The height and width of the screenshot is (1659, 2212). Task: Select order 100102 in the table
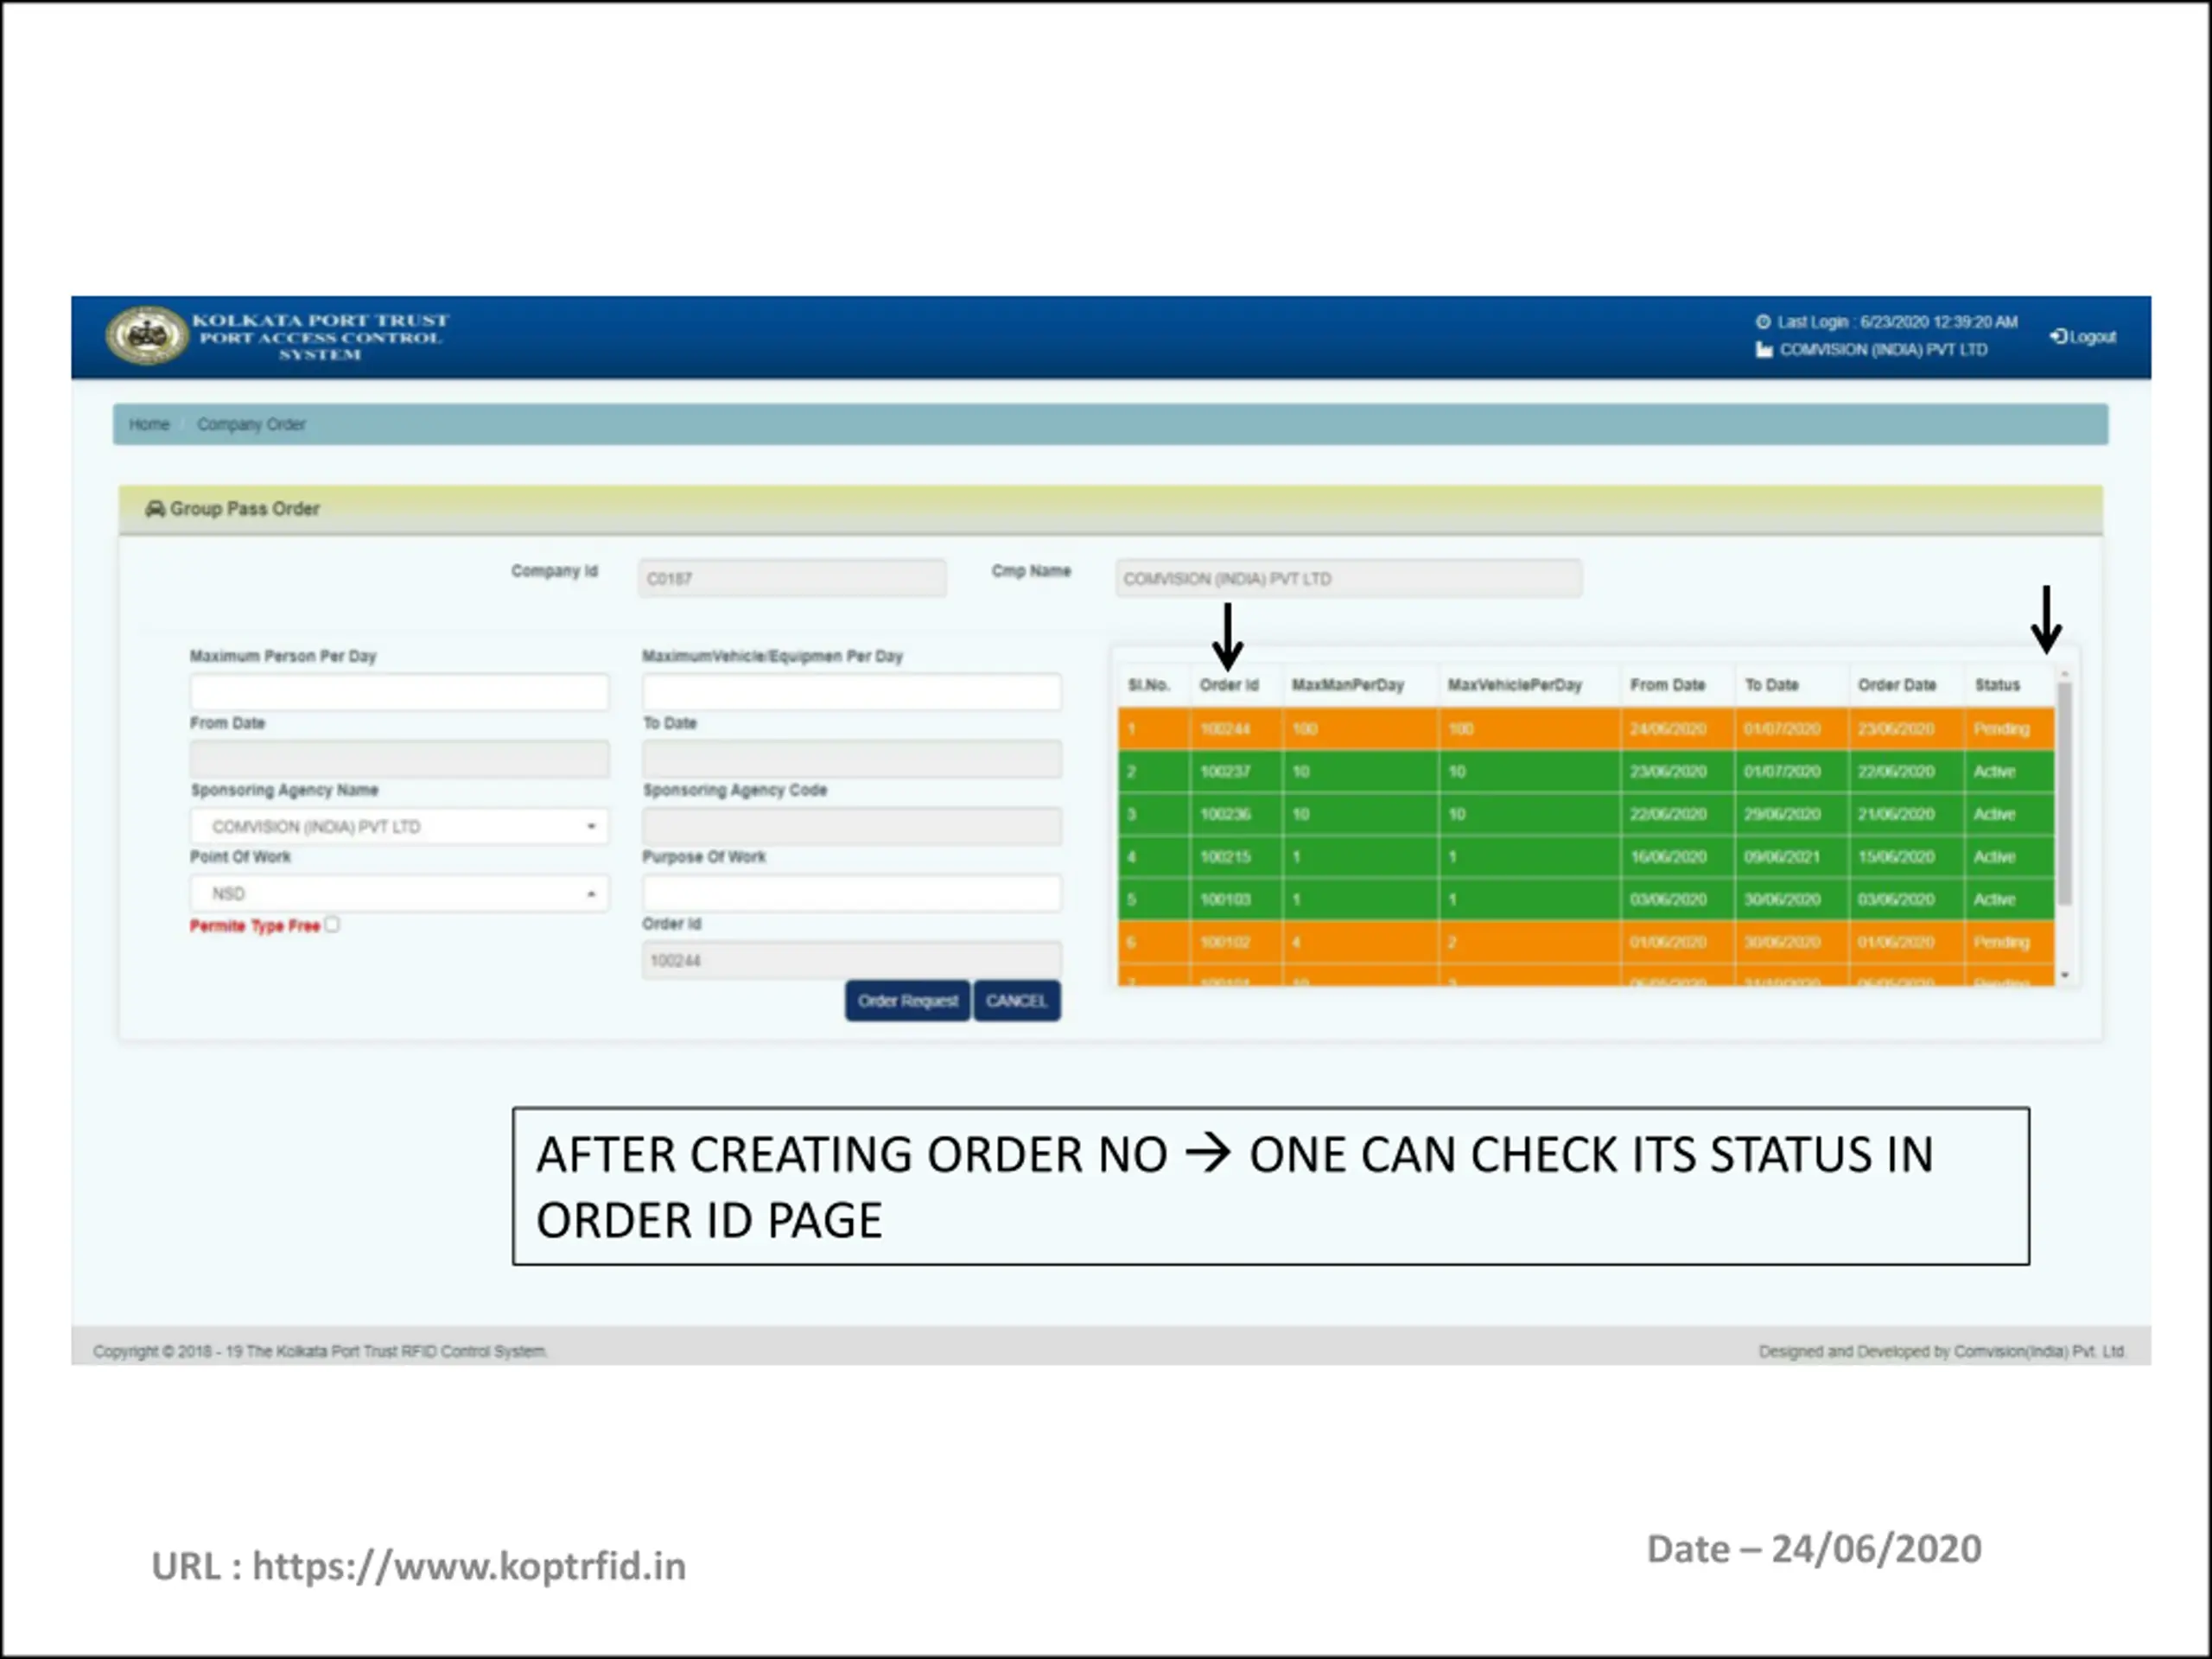click(x=1586, y=942)
